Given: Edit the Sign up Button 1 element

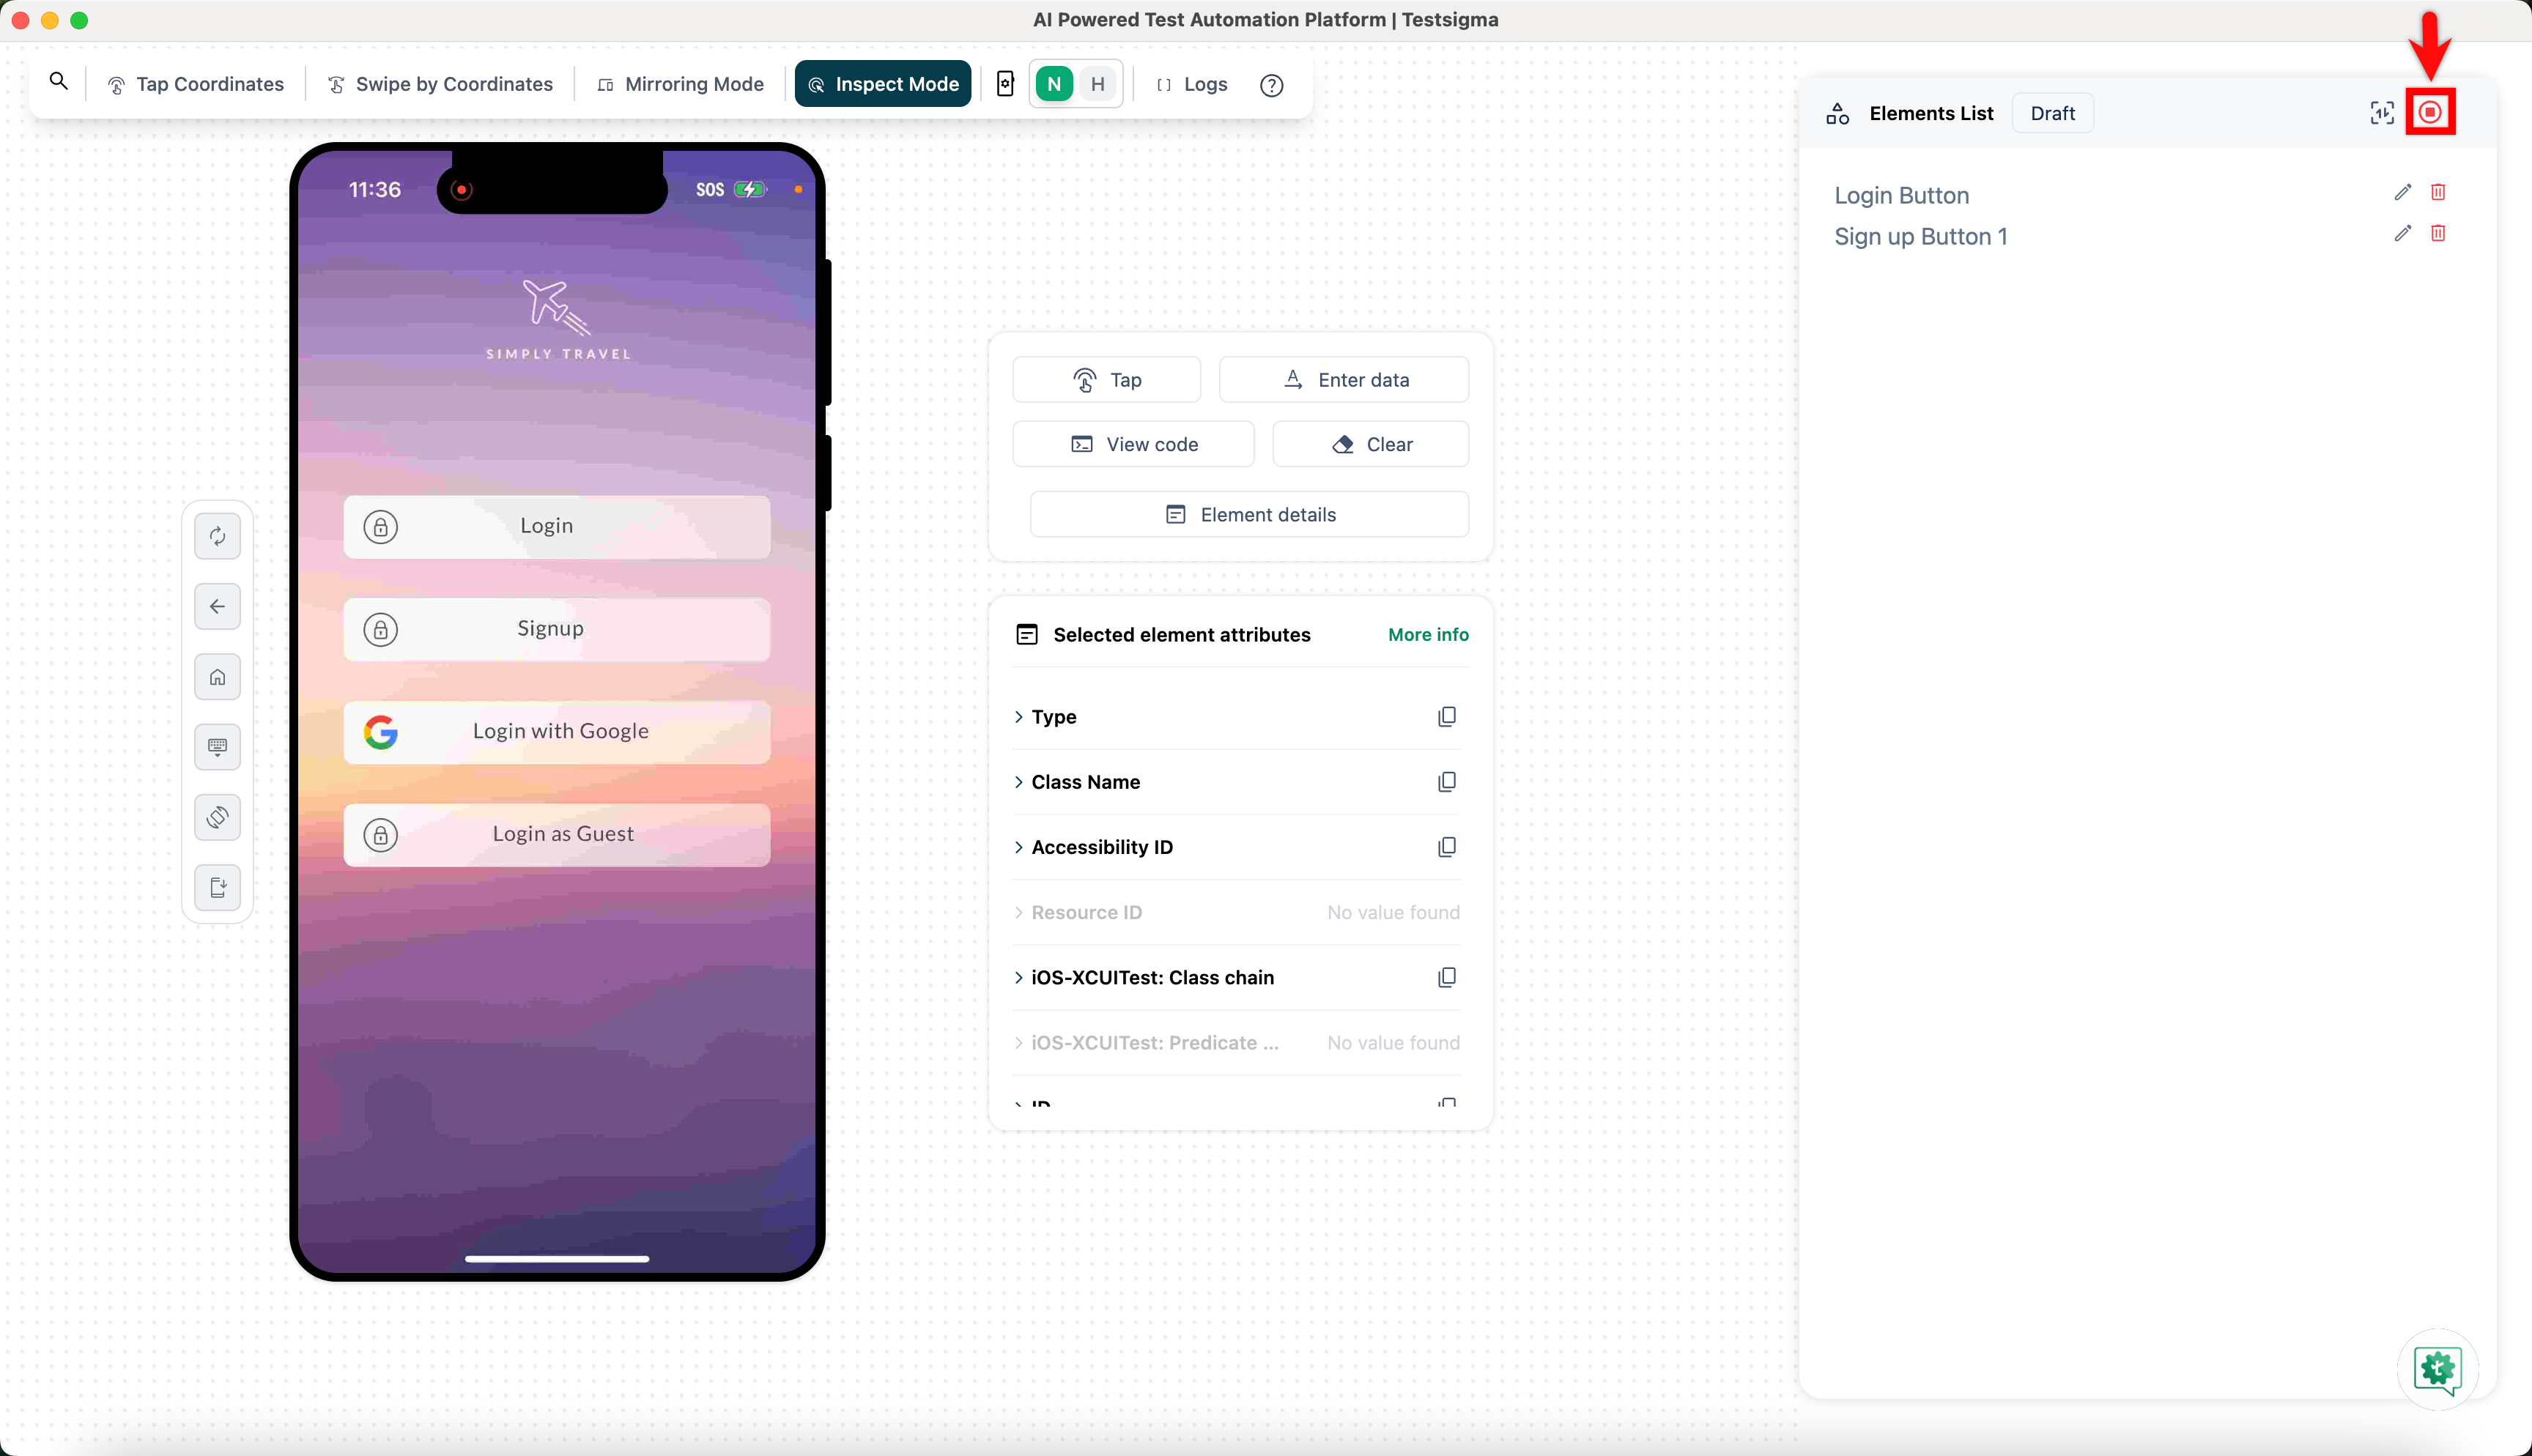Looking at the screenshot, I should 2402,233.
